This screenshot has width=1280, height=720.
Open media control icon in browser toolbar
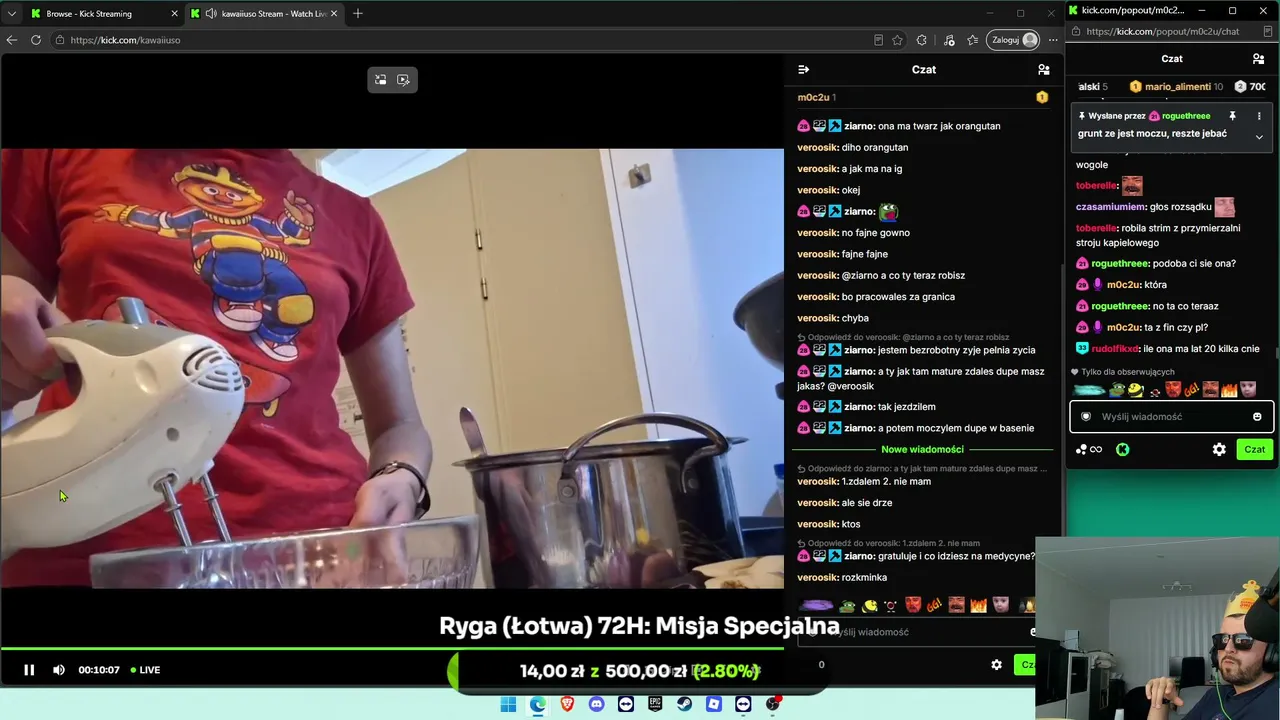coord(949,40)
